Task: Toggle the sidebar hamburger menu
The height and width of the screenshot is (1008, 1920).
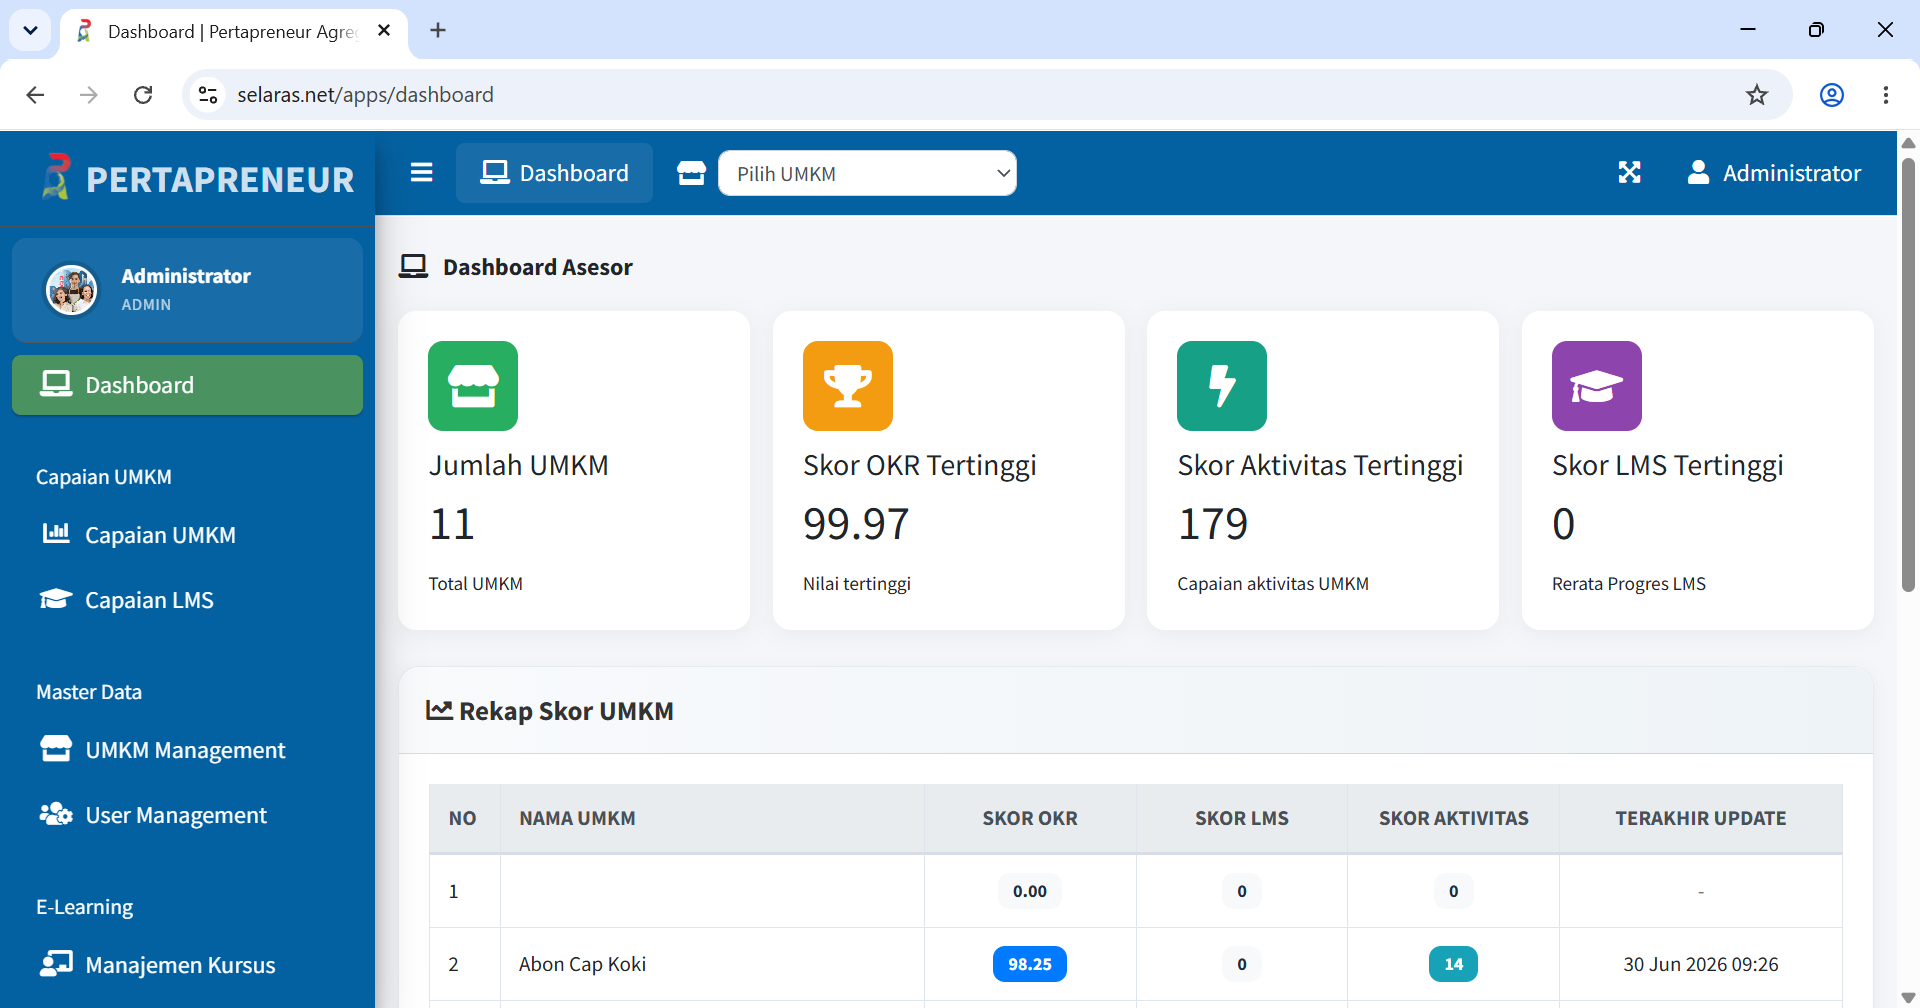Action: 421,173
